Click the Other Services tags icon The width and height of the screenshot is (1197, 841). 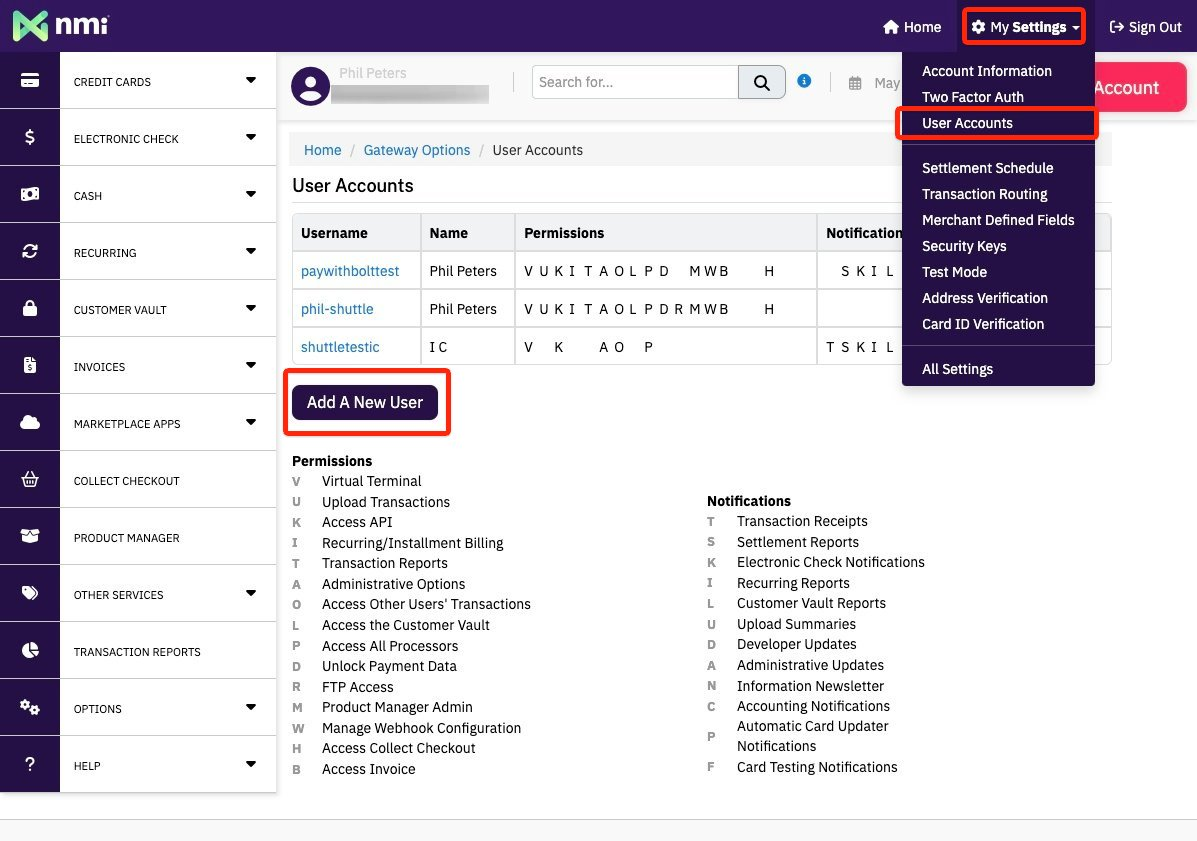tap(30, 593)
